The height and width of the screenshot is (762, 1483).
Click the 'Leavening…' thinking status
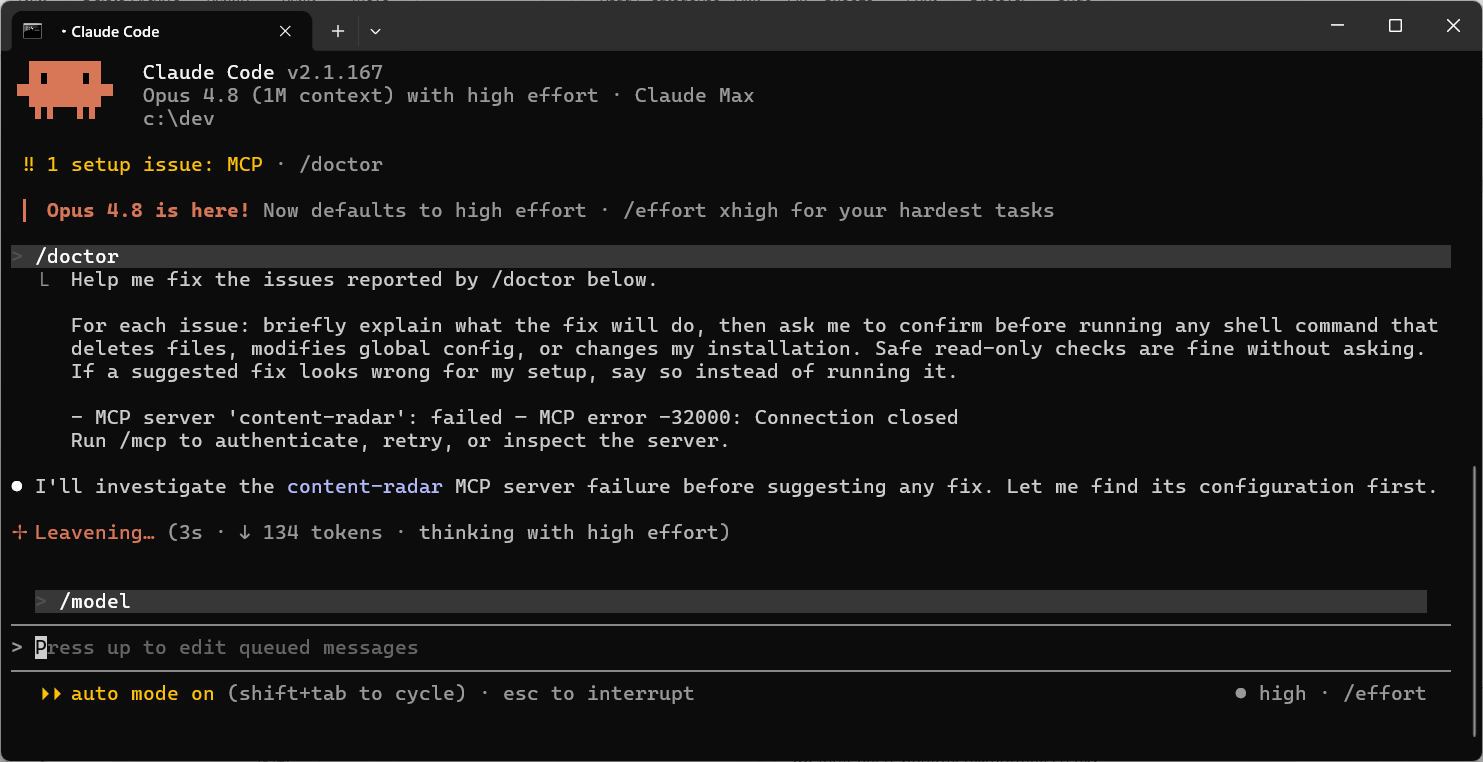point(95,533)
